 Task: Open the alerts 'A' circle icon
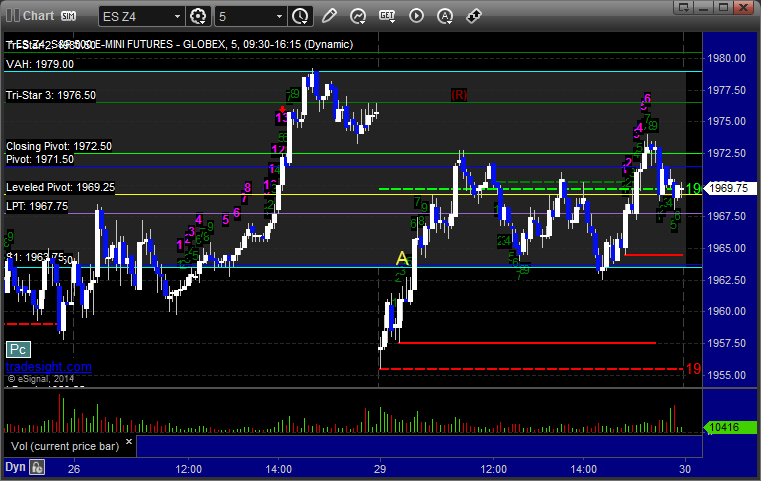point(445,16)
